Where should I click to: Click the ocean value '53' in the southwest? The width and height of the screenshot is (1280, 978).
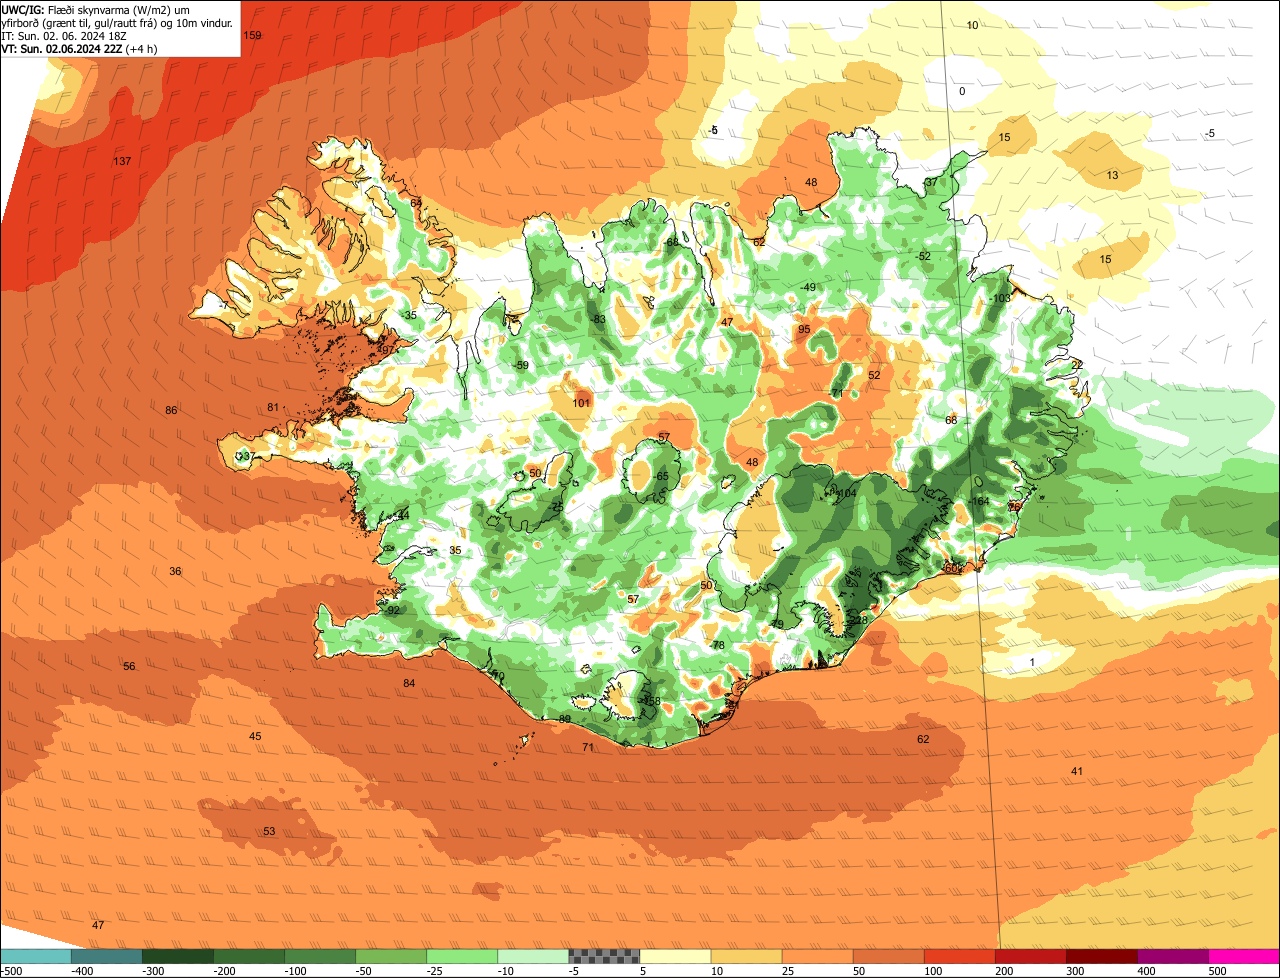269,831
